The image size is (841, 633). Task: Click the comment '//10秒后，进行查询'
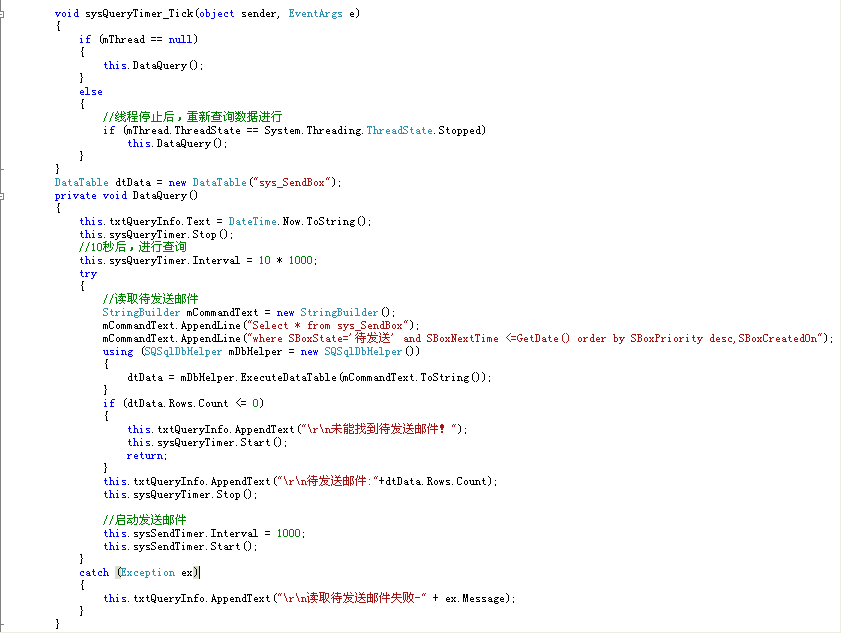point(132,247)
